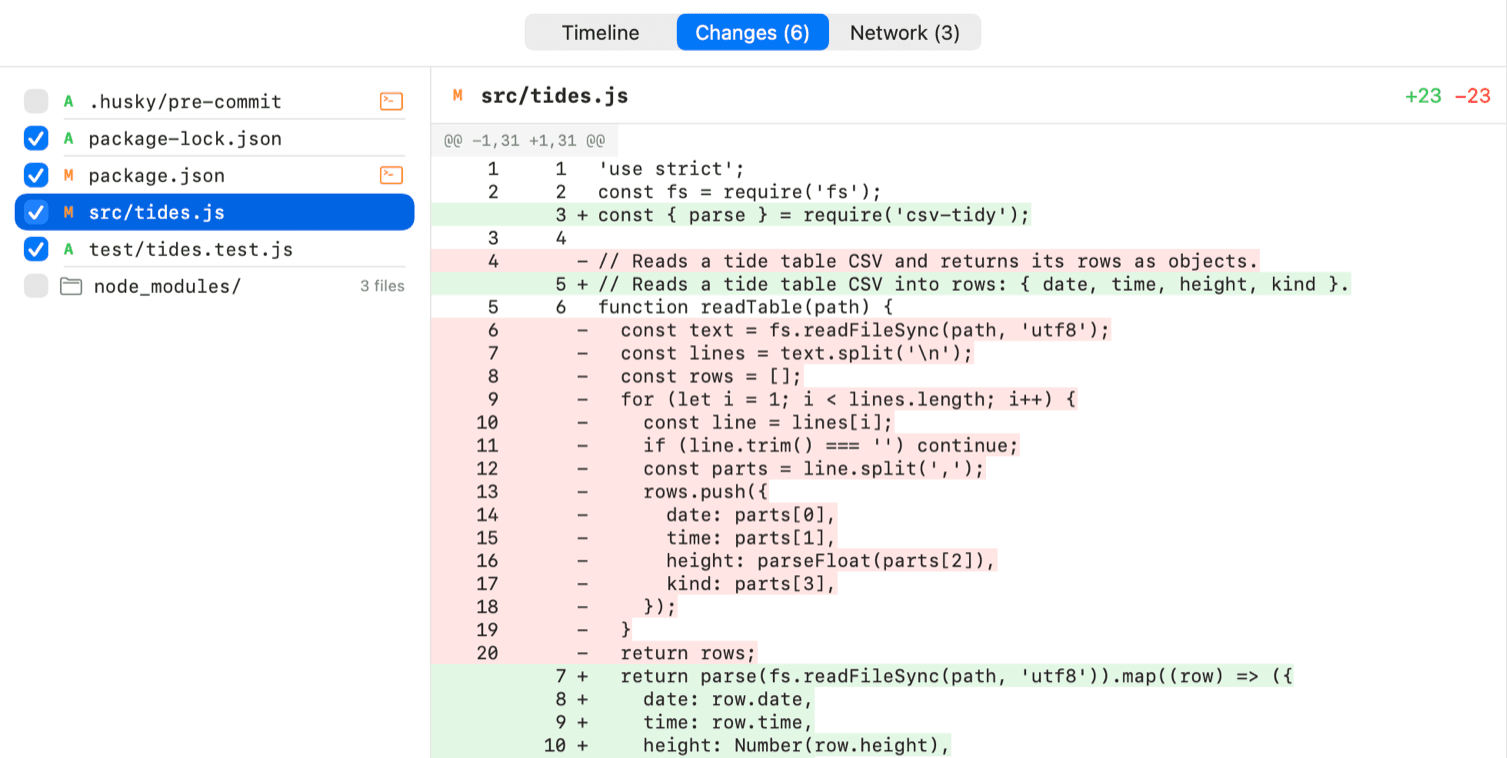1507x758 pixels.
Task: Click src/tides.js diff header title
Action: pyautogui.click(x=554, y=96)
